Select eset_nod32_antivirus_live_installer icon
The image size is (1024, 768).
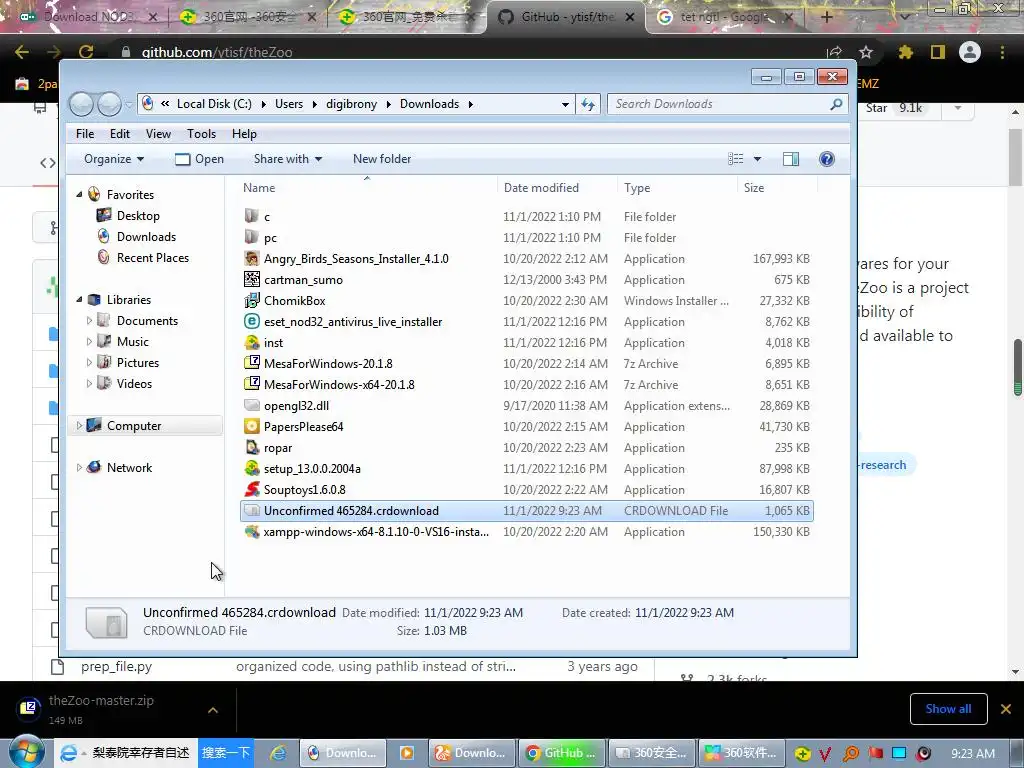[x=251, y=321]
